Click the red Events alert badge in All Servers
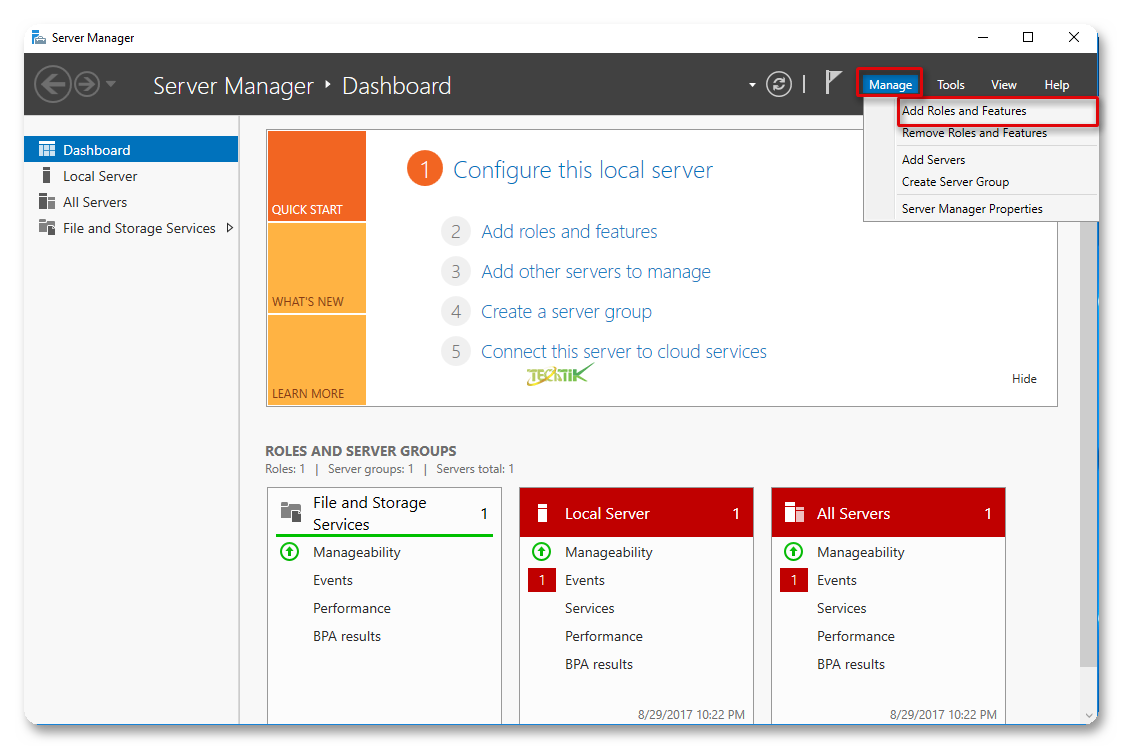1123x749 pixels. pyautogui.click(x=793, y=580)
